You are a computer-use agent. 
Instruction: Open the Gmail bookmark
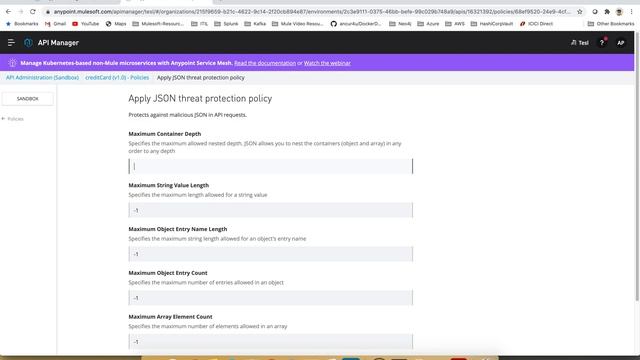(x=55, y=24)
